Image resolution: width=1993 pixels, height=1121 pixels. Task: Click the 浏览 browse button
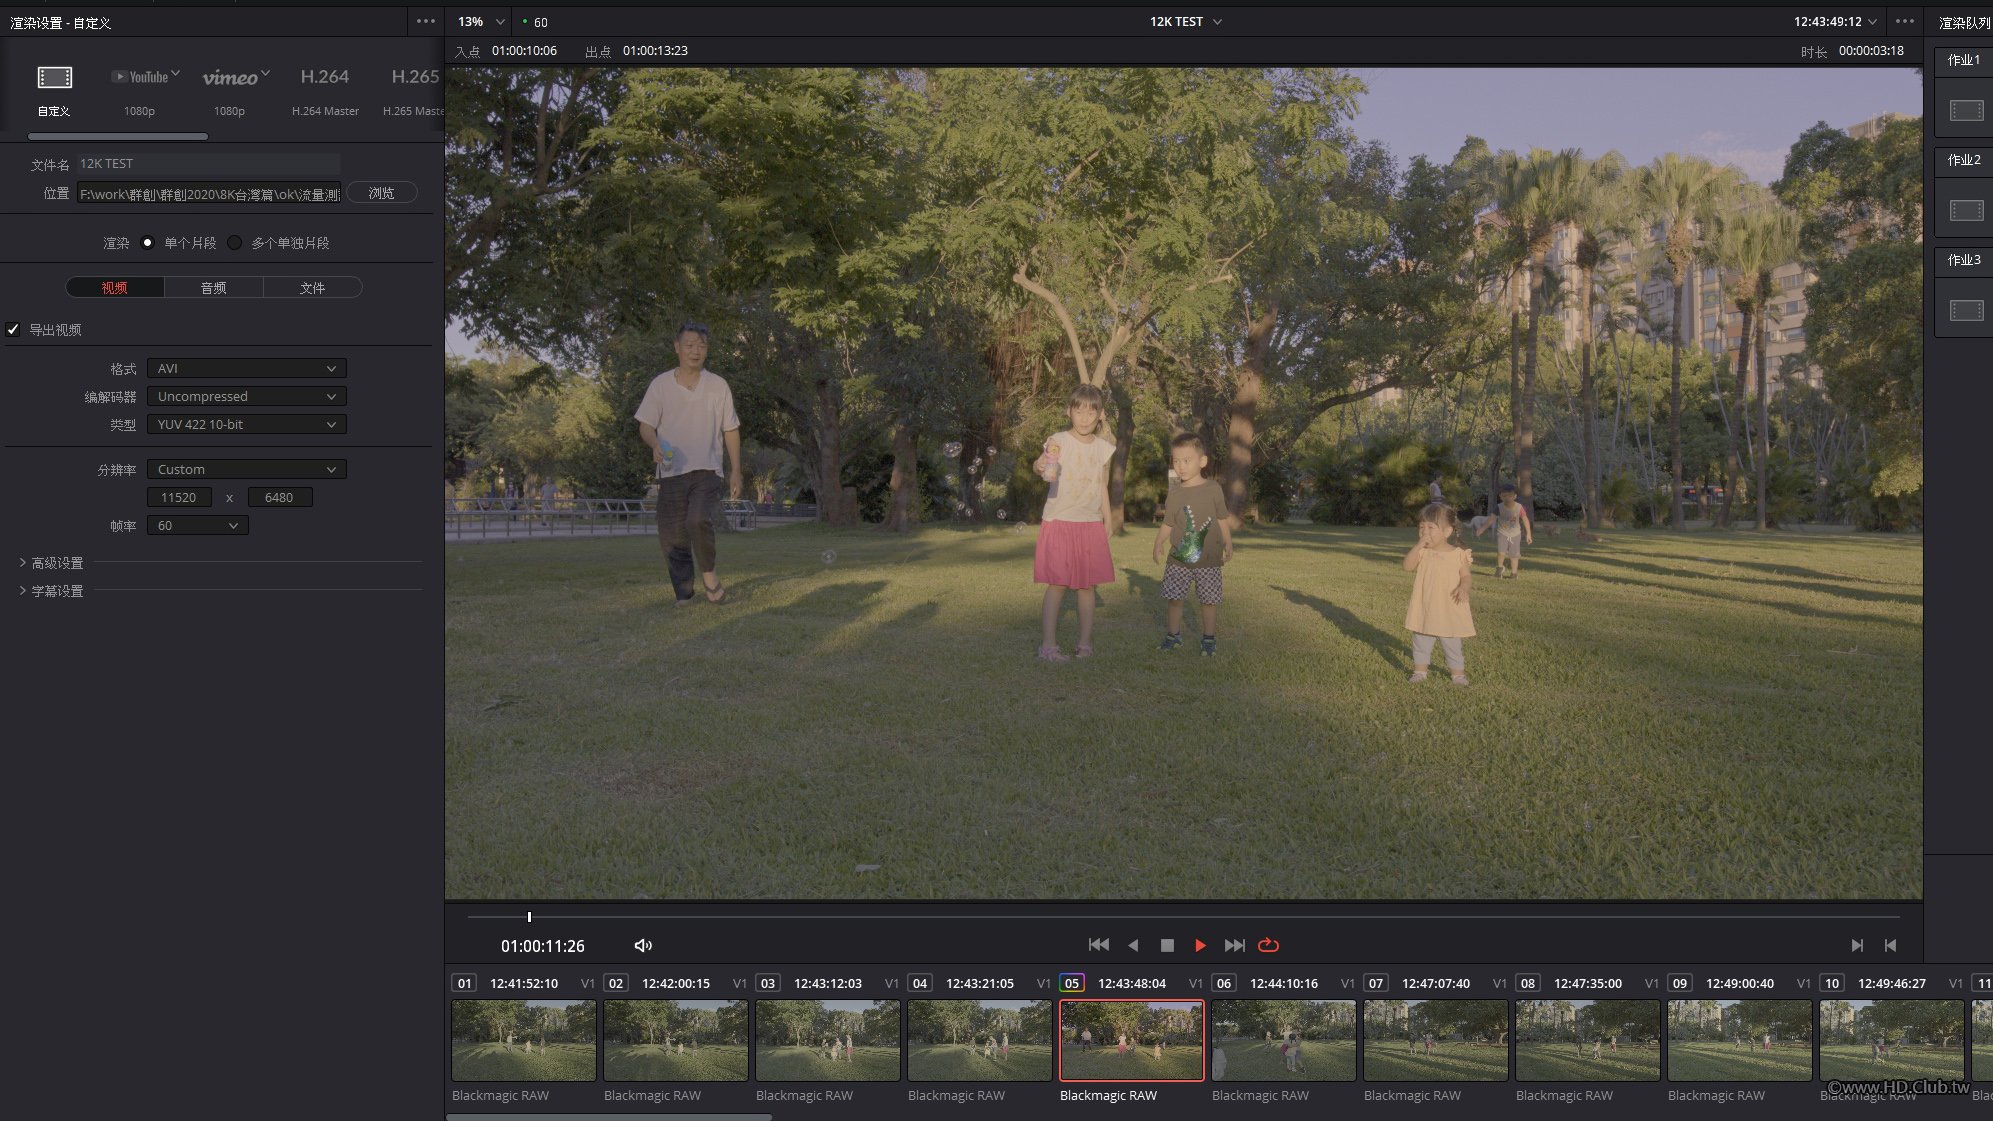381,193
